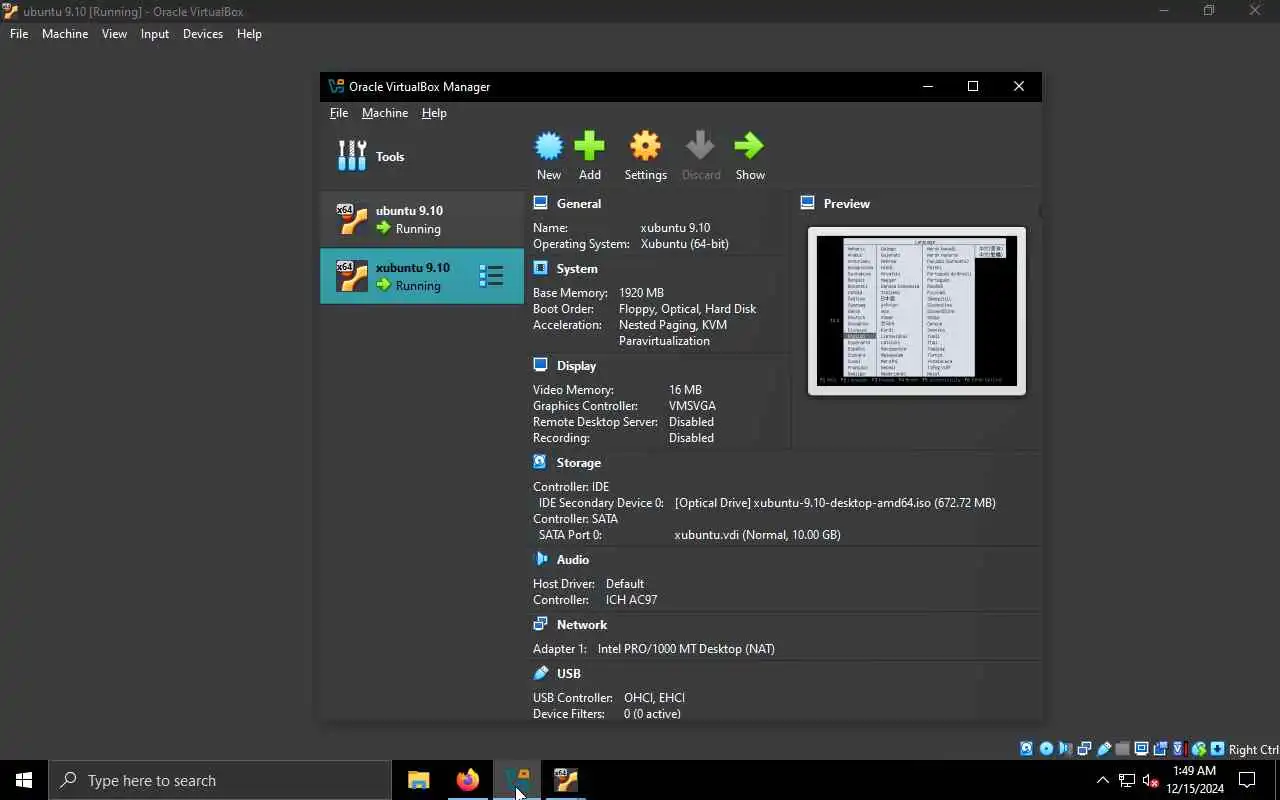Image resolution: width=1280 pixels, height=800 pixels.
Task: Open the VM window's Machine menu
Action: [x=65, y=33]
